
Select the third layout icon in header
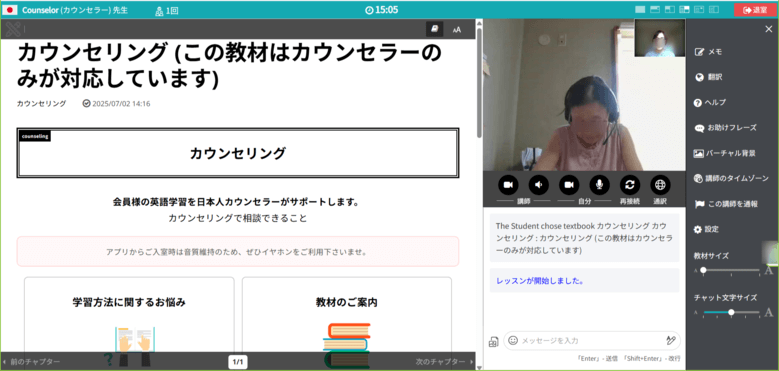670,9
